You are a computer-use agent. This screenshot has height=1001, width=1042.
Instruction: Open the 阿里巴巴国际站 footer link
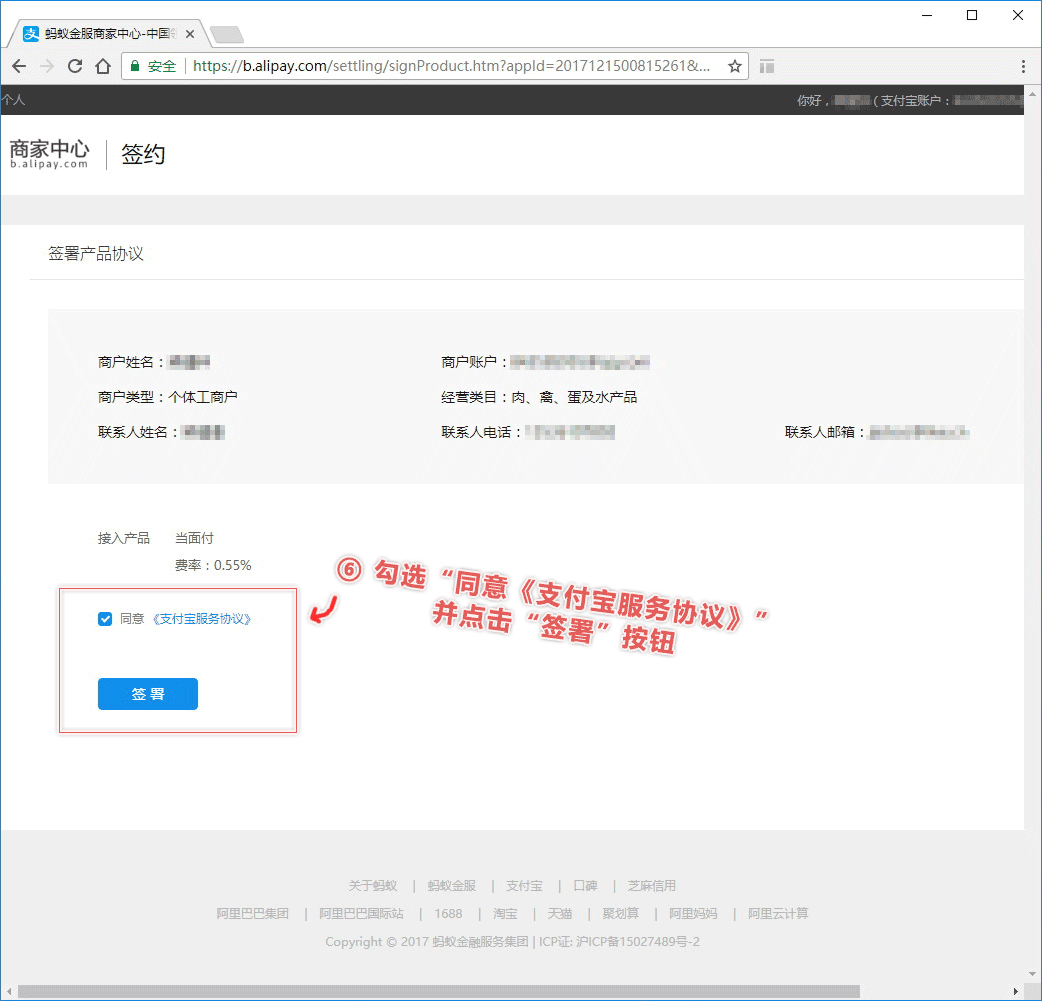coord(362,913)
